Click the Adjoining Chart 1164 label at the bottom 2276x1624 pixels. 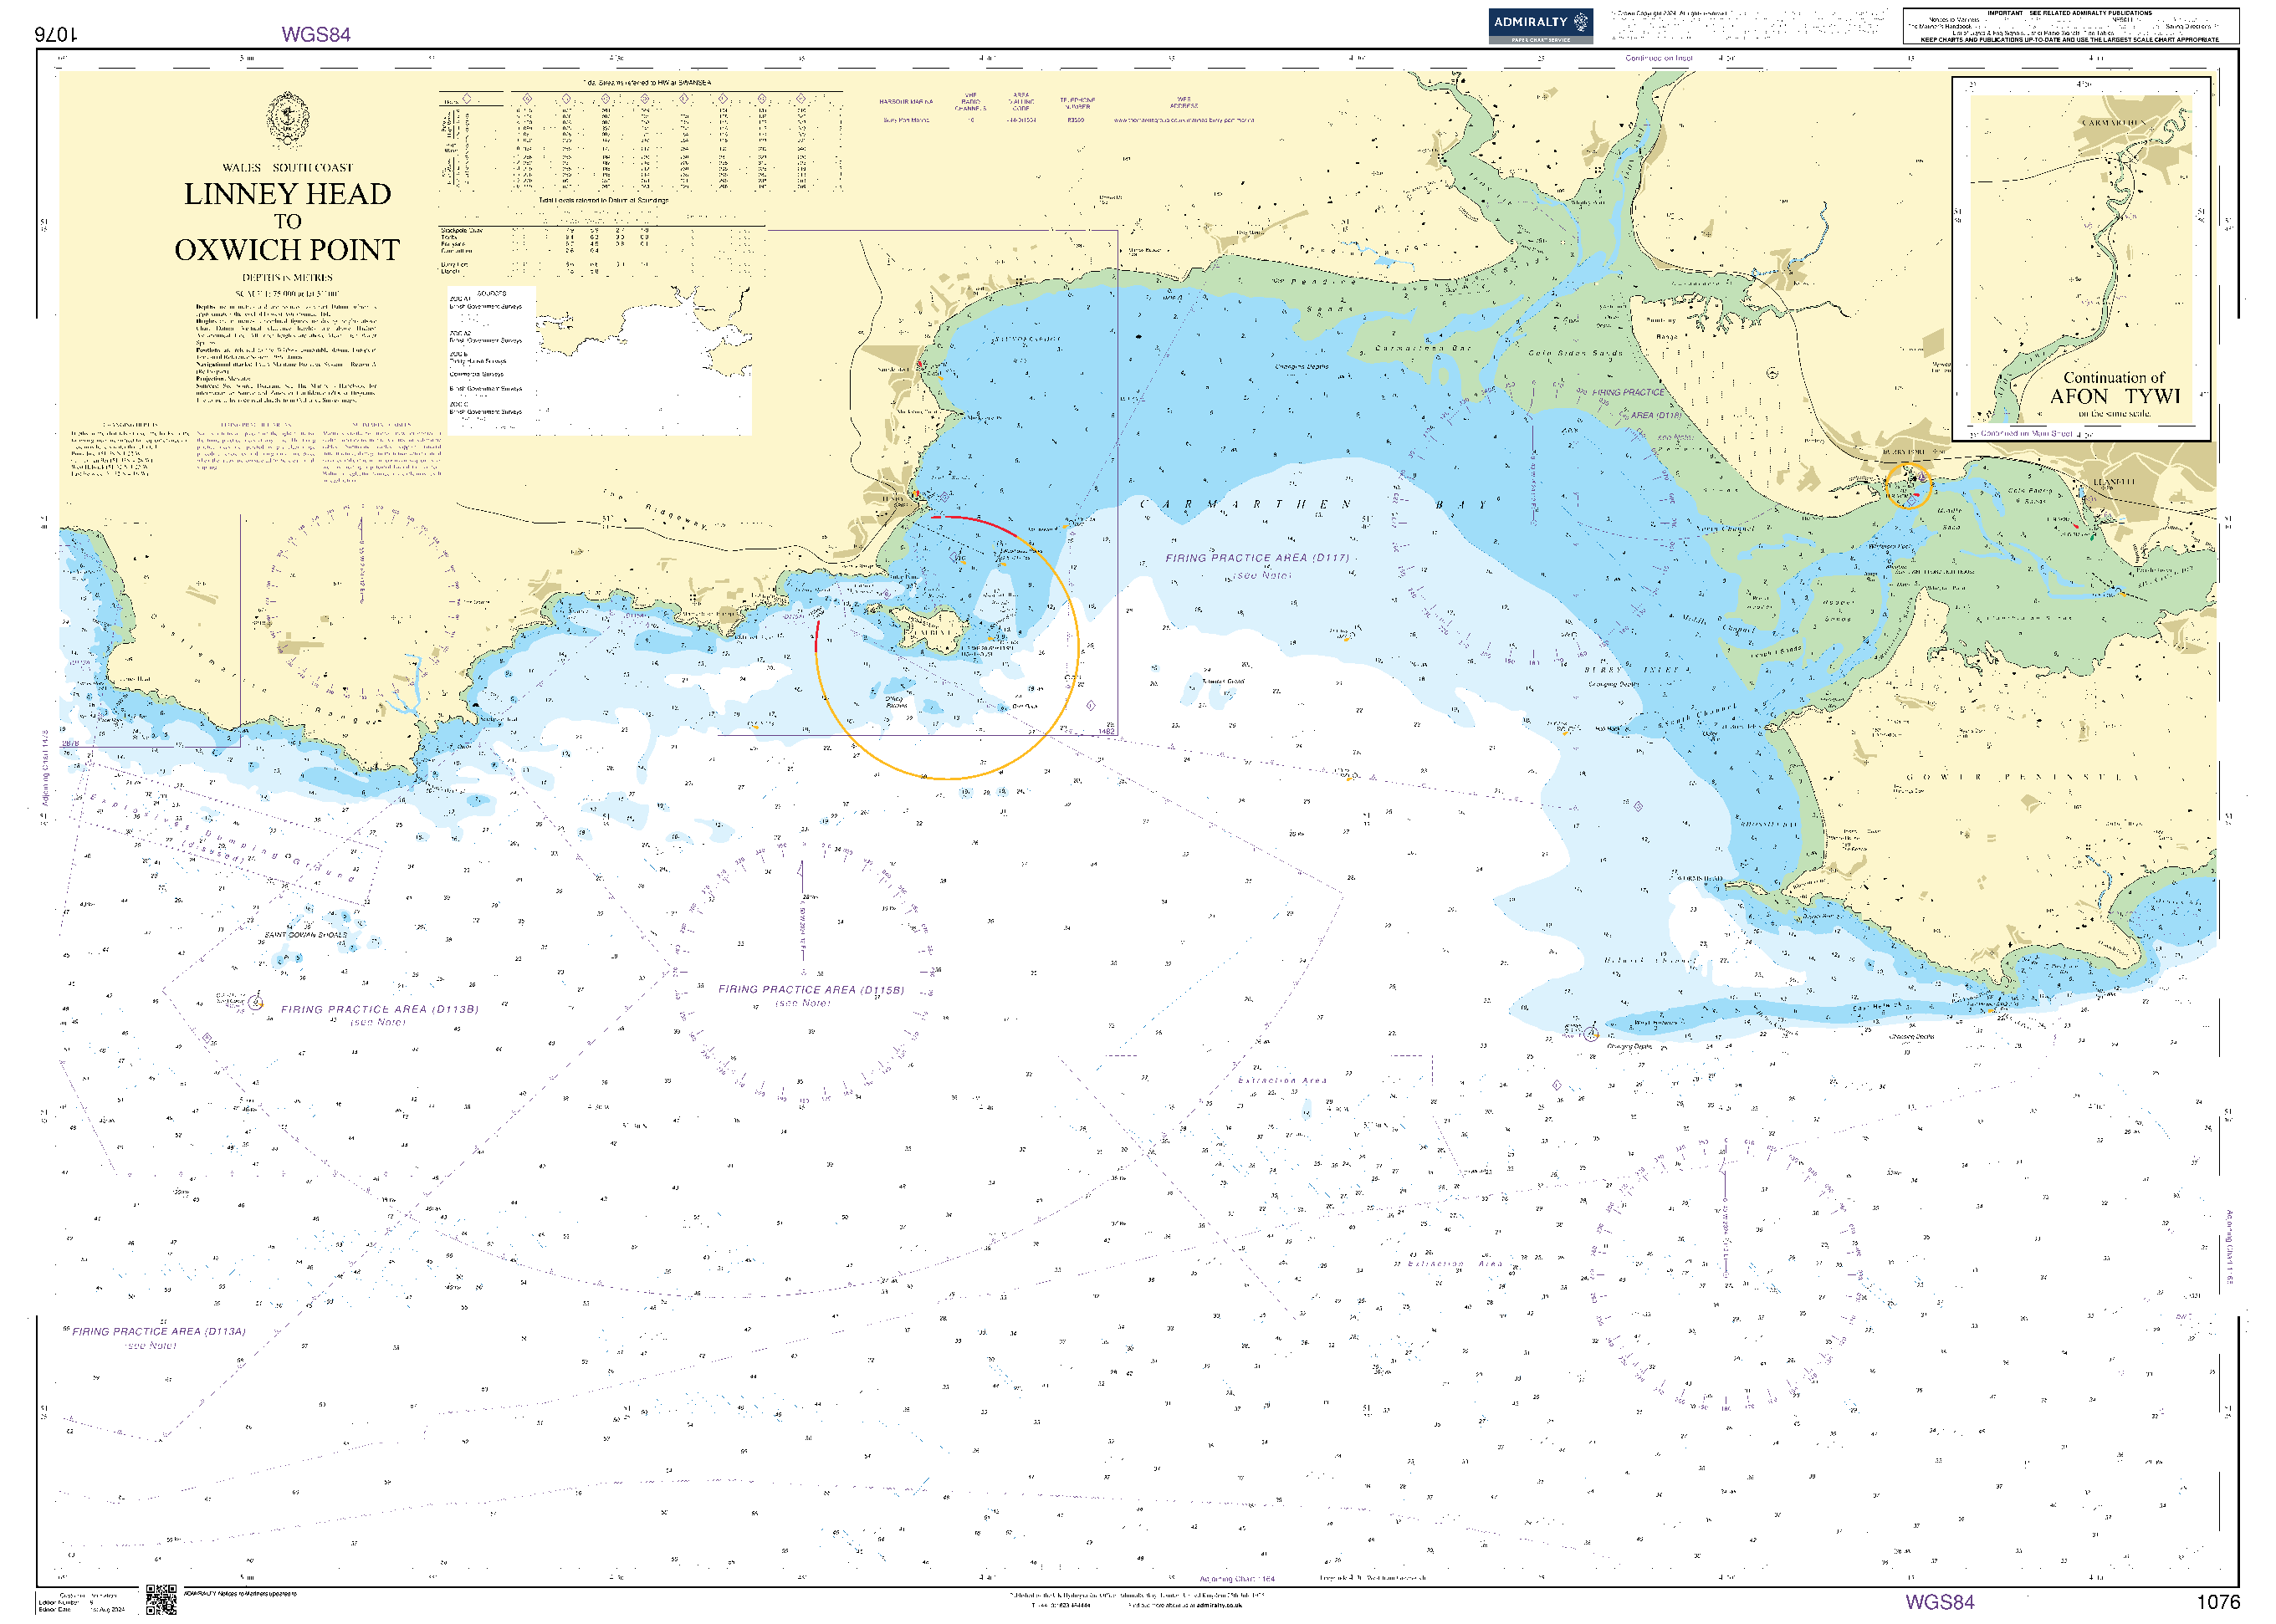(x=1237, y=1579)
